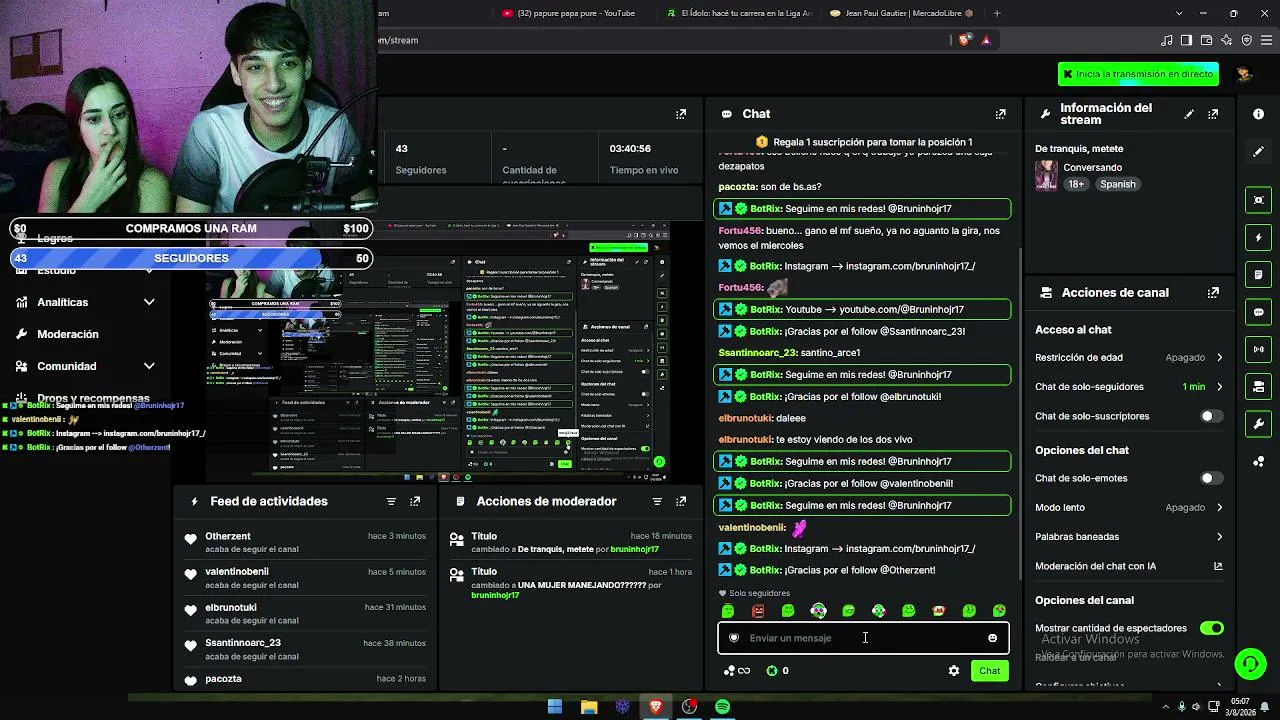
Task: Open the green headset support bubble
Action: coord(1250,663)
